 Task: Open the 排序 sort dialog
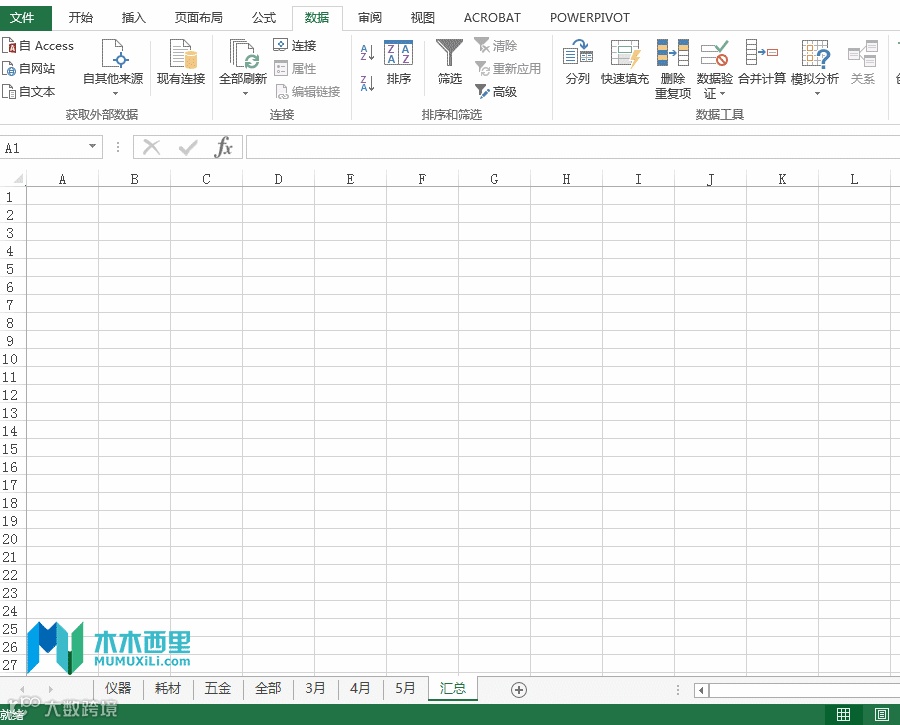(x=398, y=62)
